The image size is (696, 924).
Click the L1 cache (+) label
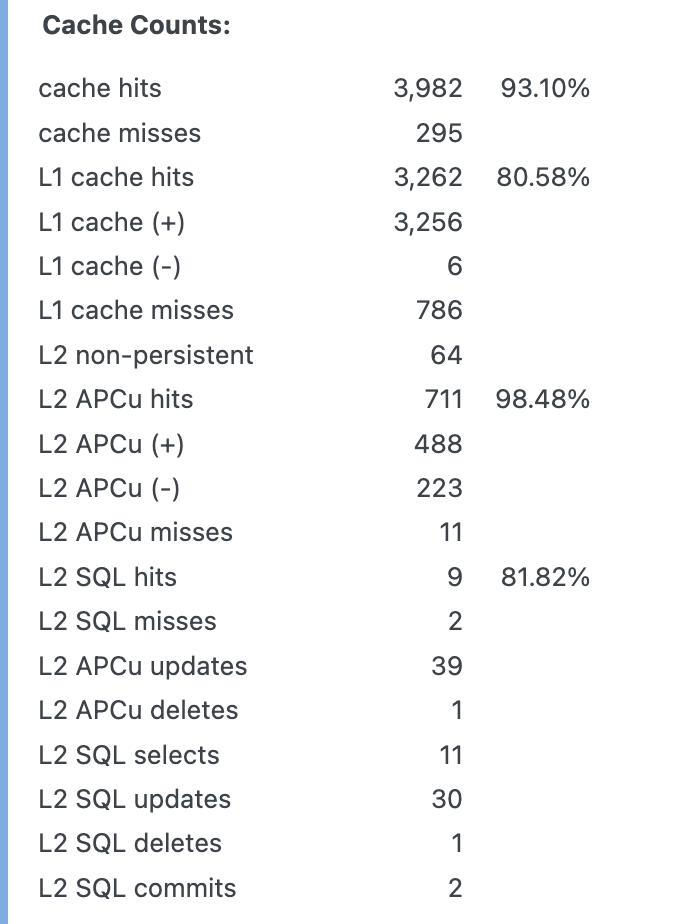112,222
